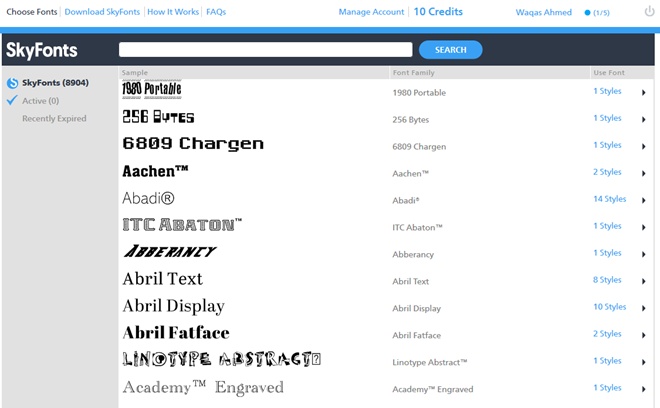The image size is (660, 408).
Task: Open the FAQs page
Action: tap(216, 12)
